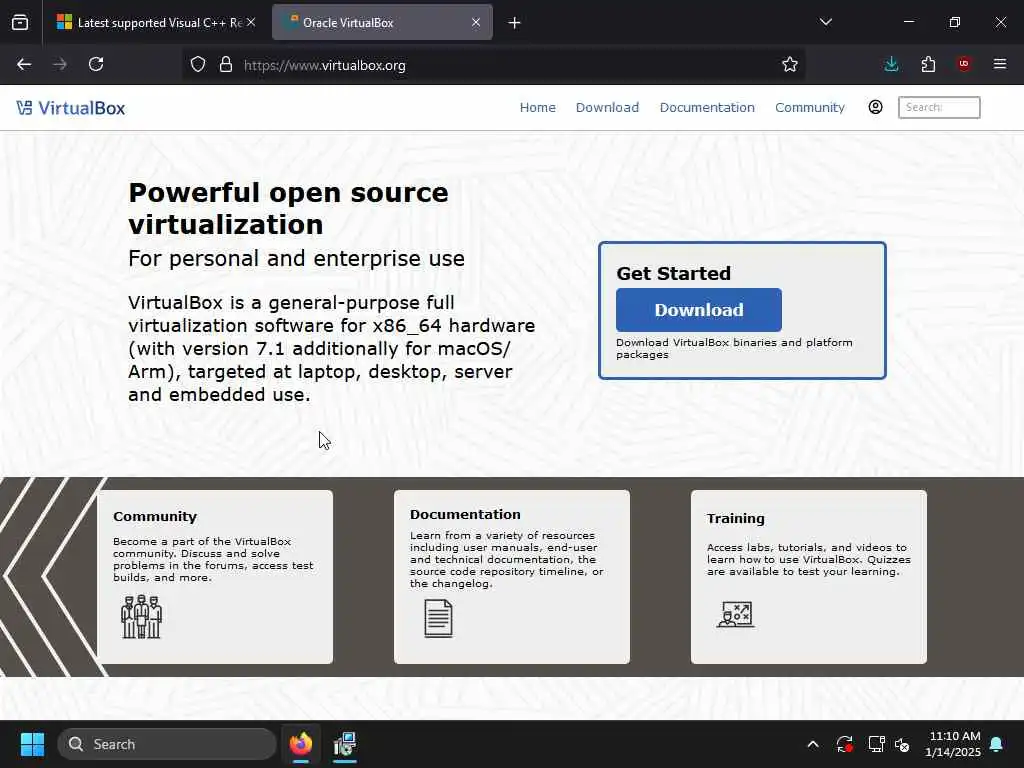Image resolution: width=1024 pixels, height=768 pixels.
Task: Open the uBlock Origin extension icon
Action: coord(964,64)
